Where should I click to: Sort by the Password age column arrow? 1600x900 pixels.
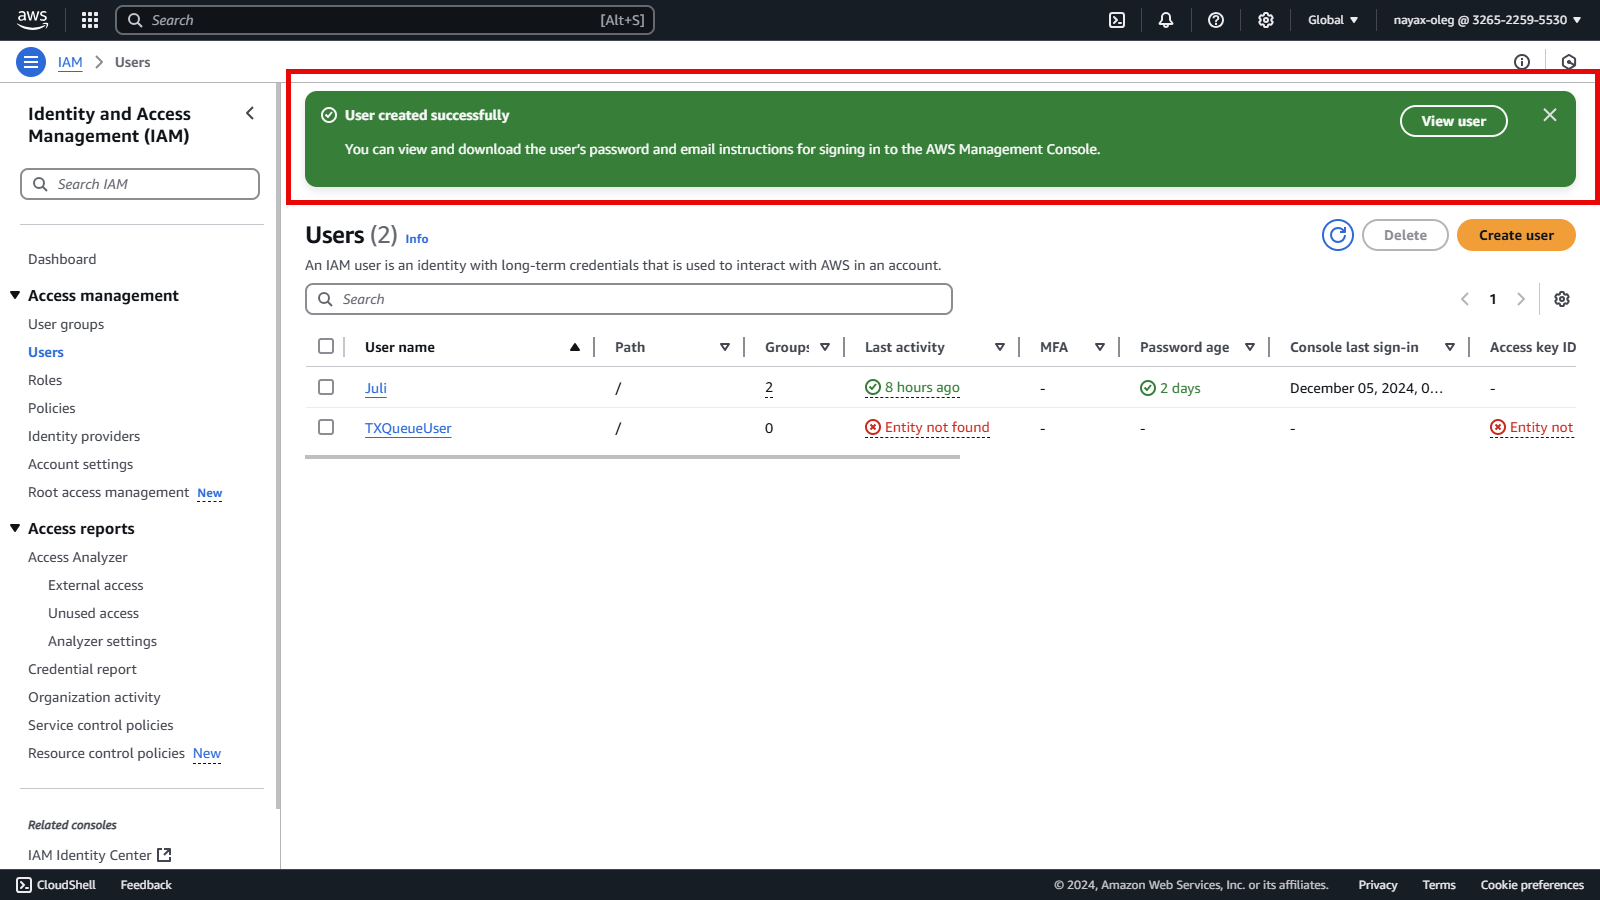coord(1250,347)
